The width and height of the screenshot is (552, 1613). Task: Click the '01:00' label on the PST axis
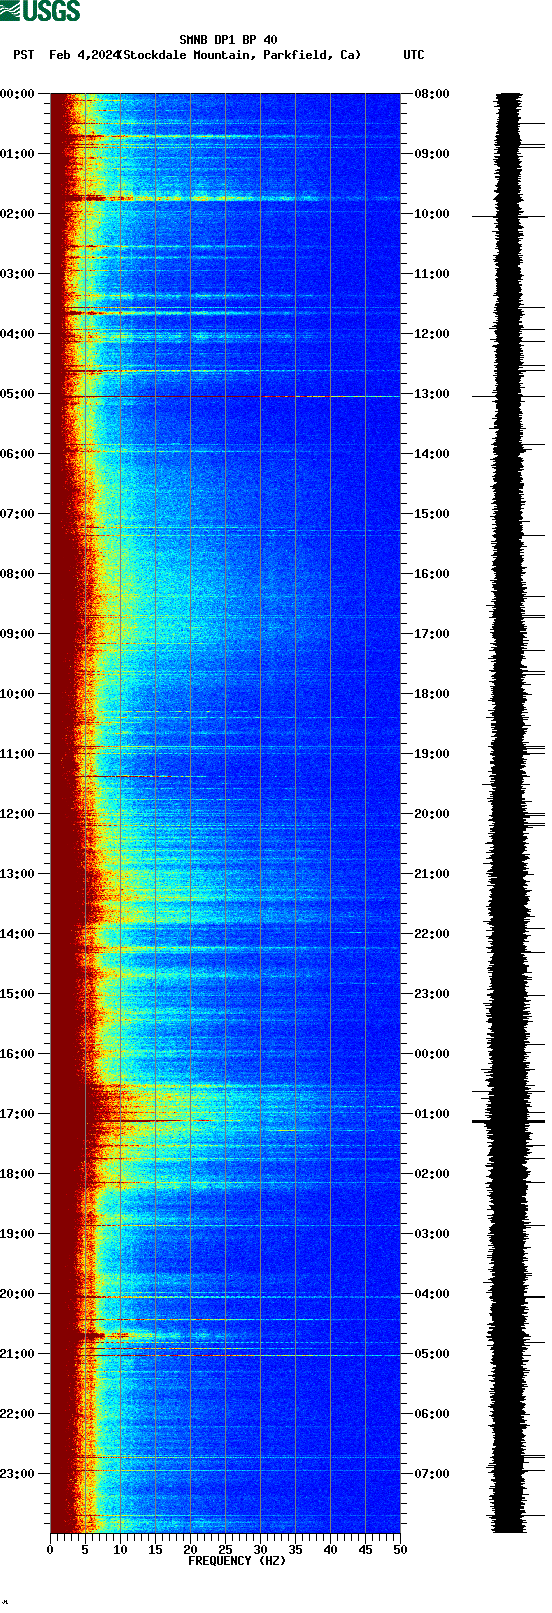18,154
